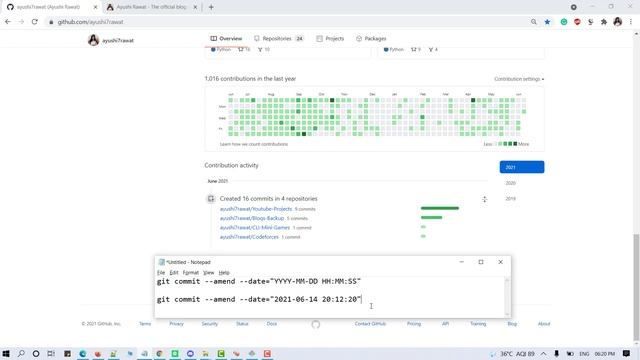
Task: Open the Chrome profile avatar
Action: pos(618,22)
